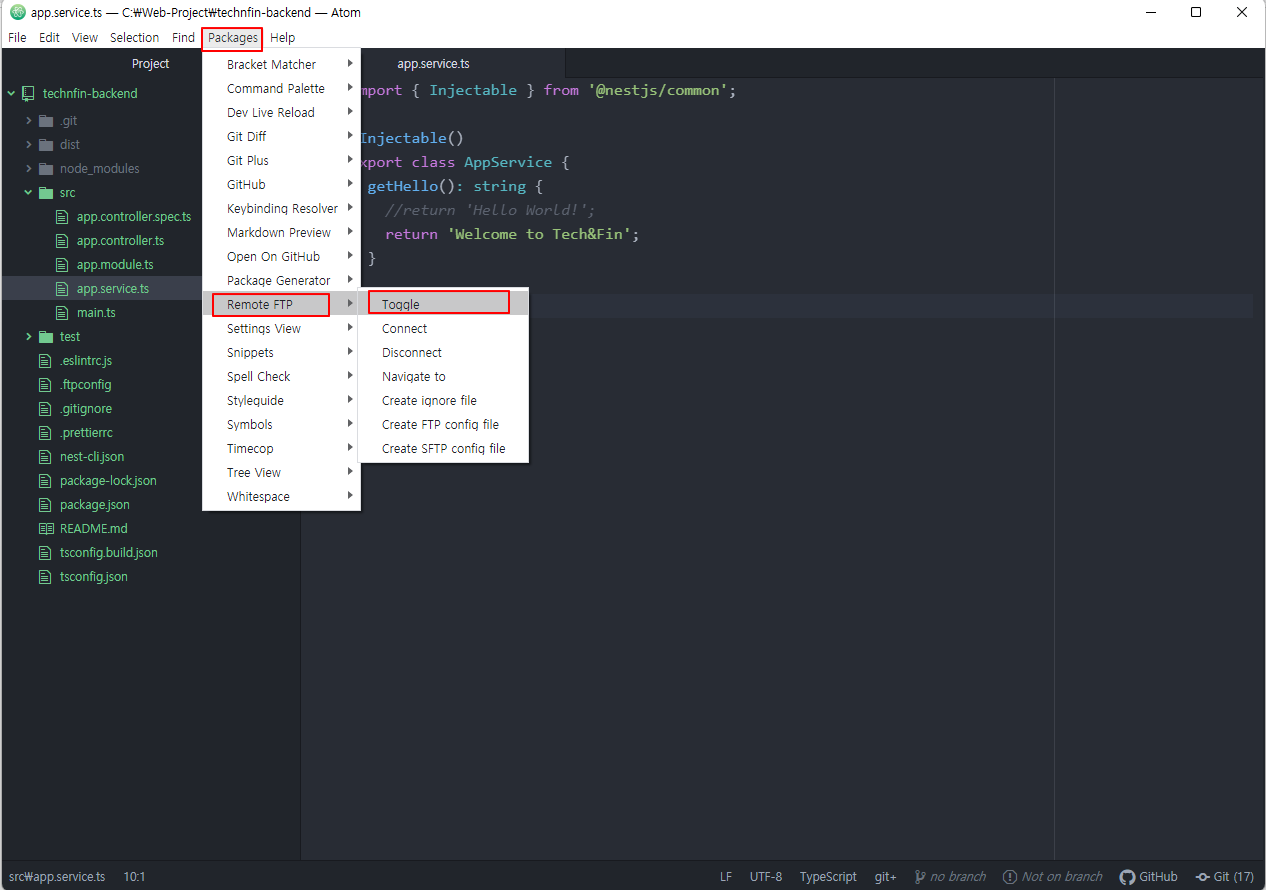1266x890 pixels.
Task: Select Create FTP config file
Action: (443, 424)
